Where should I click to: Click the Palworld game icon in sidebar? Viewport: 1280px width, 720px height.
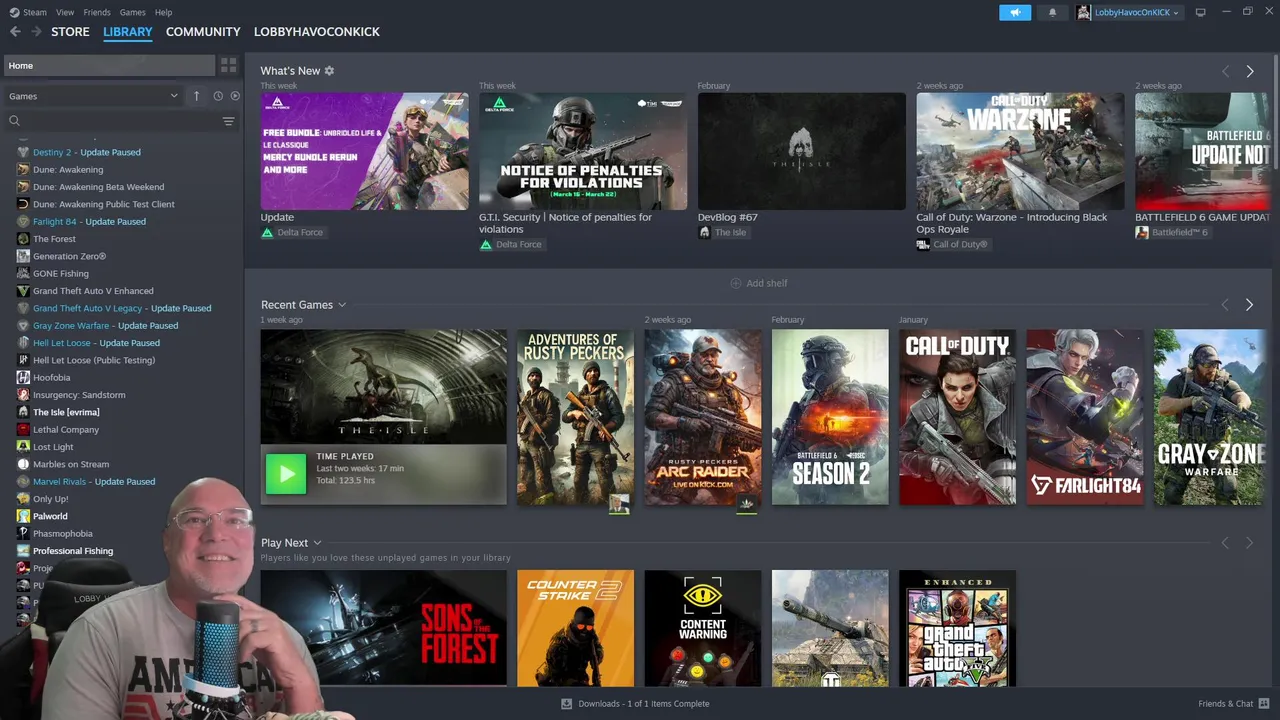click(x=23, y=516)
